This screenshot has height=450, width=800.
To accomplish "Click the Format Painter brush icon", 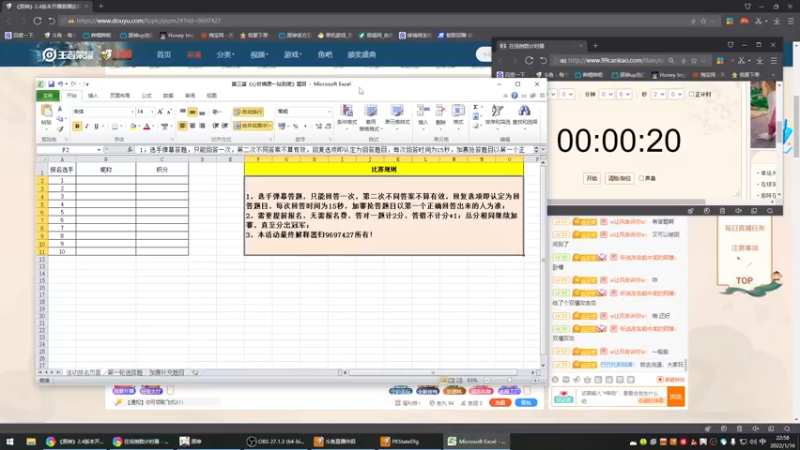I will pyautogui.click(x=60, y=129).
